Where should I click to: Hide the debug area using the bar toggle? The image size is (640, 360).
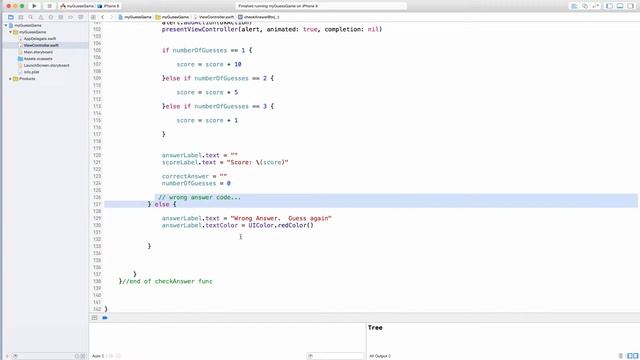pos(95,318)
